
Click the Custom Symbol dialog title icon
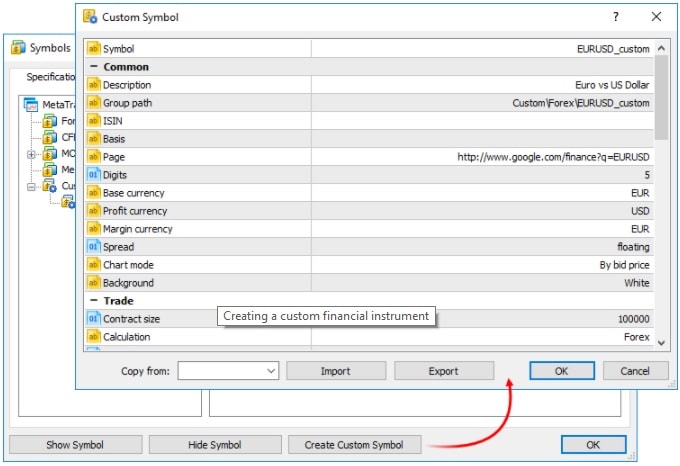(90, 17)
